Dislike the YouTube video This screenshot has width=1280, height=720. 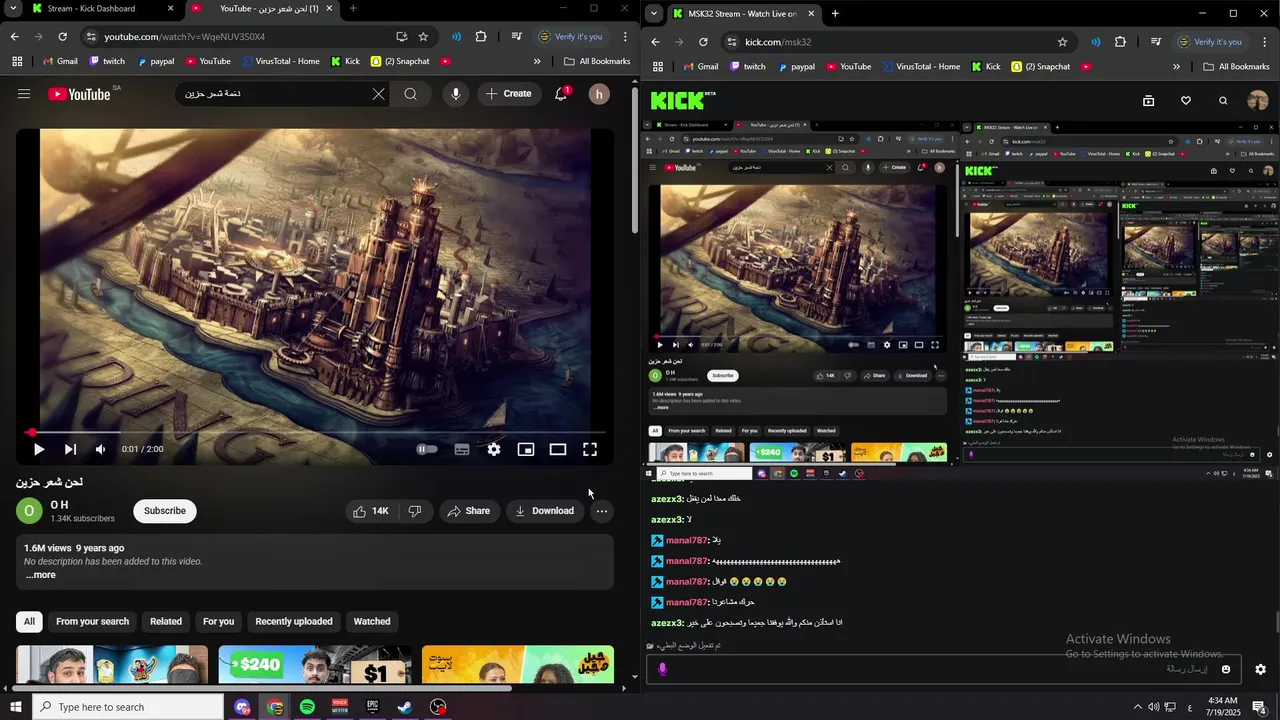(415, 511)
